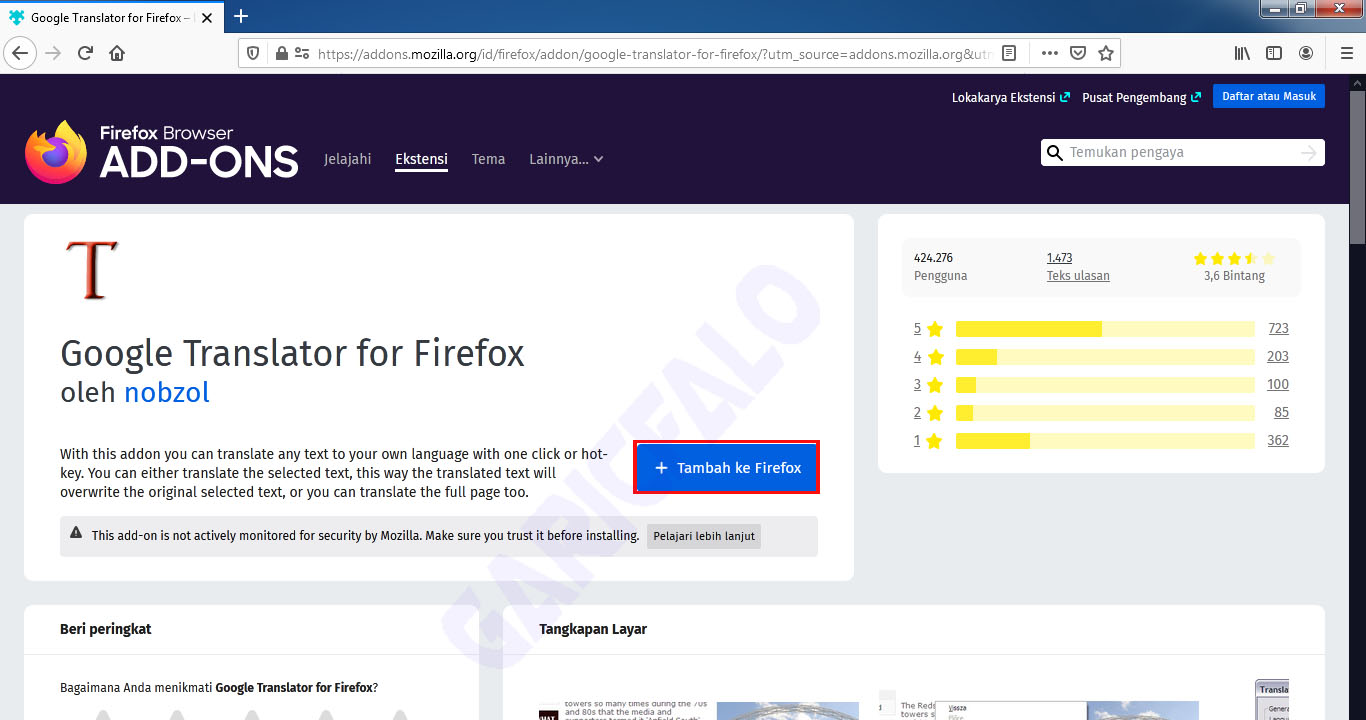Reload the current page
The image size is (1366, 720).
coord(85,53)
